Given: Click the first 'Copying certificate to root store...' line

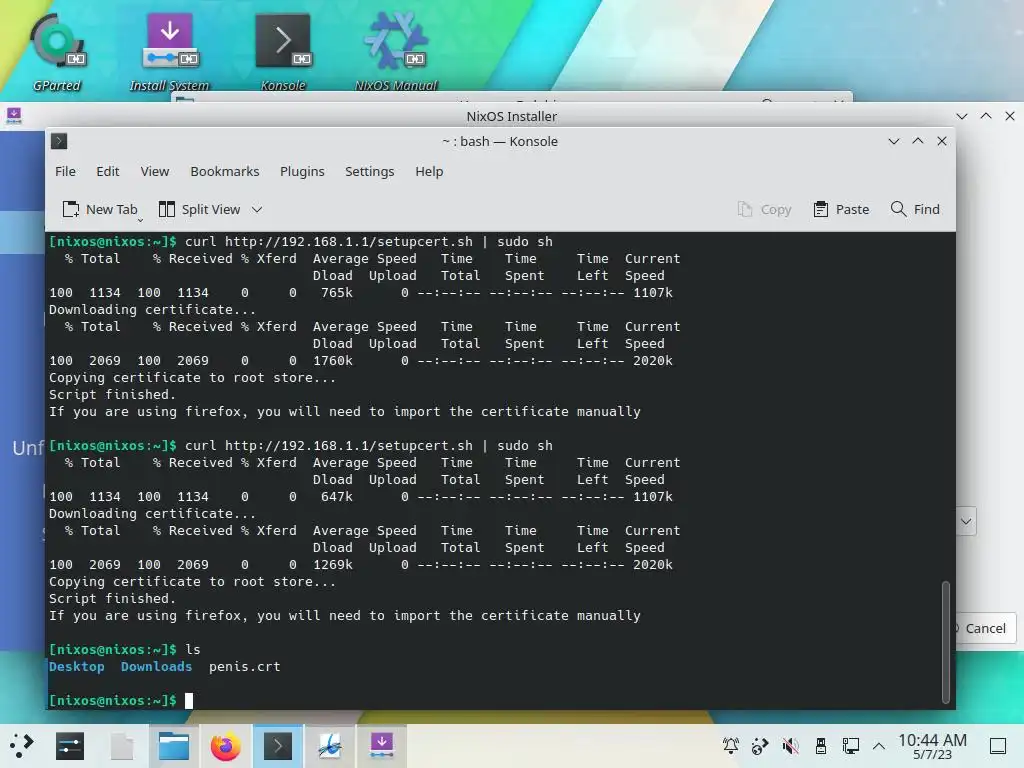Looking at the screenshot, I should tap(193, 377).
